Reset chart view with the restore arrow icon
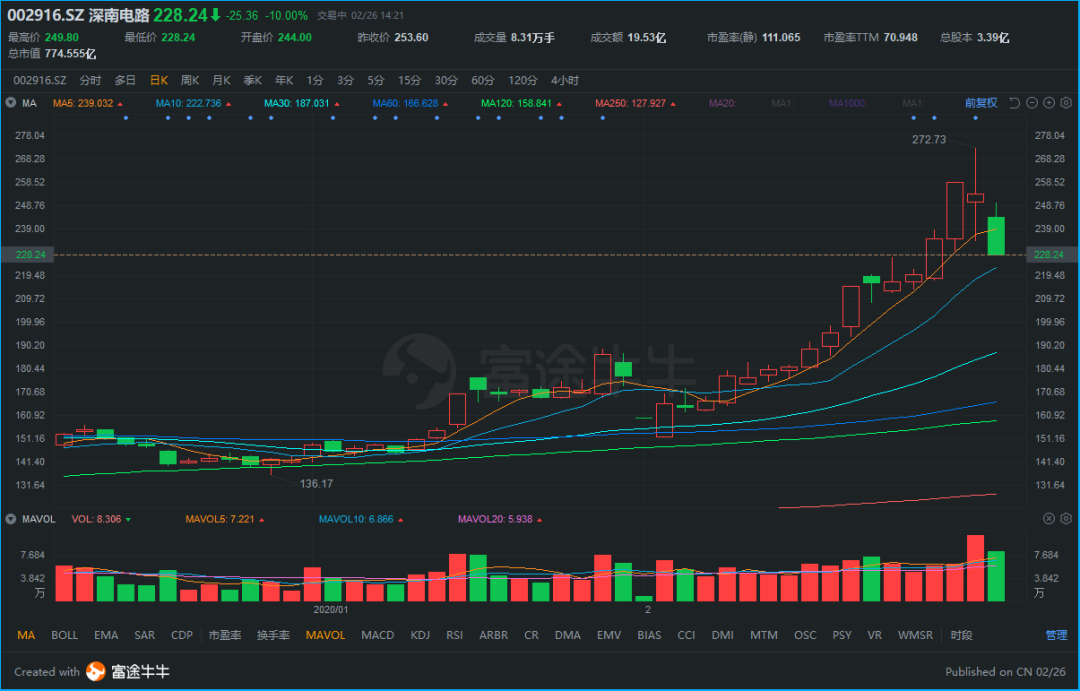Viewport: 1080px width, 691px height. pyautogui.click(x=1014, y=102)
